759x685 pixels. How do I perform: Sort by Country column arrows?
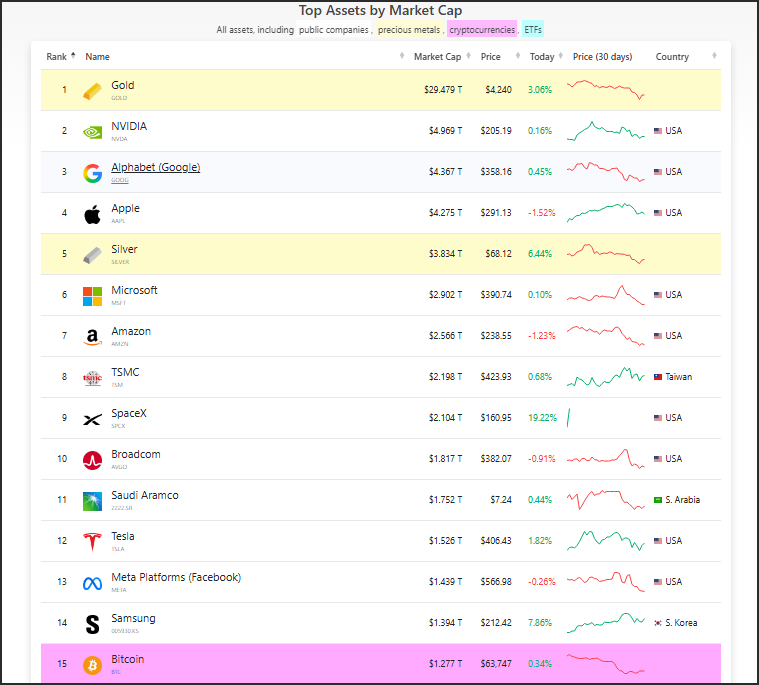tap(714, 56)
